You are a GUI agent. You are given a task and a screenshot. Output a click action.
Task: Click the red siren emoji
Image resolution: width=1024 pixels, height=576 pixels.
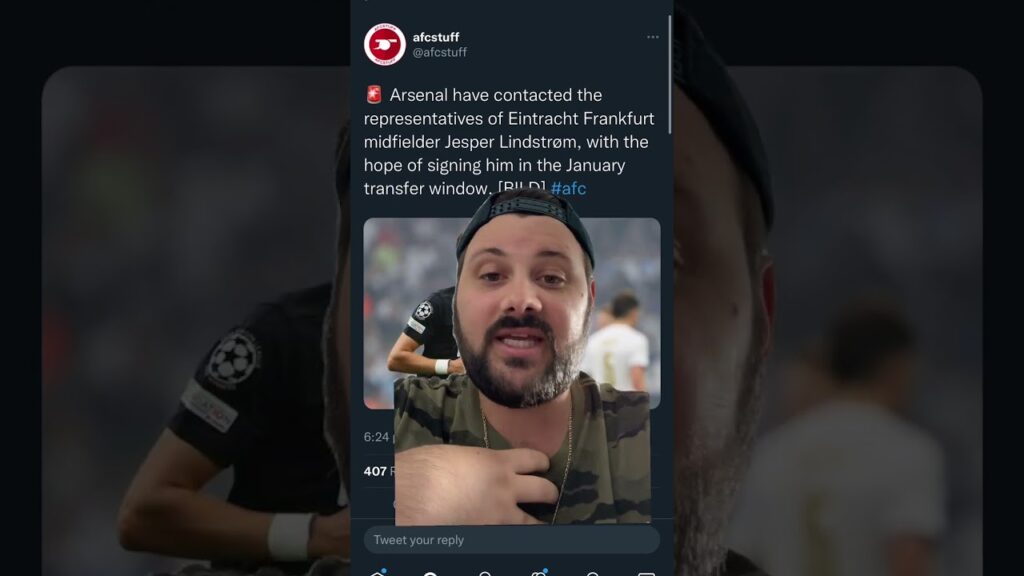[x=374, y=95]
